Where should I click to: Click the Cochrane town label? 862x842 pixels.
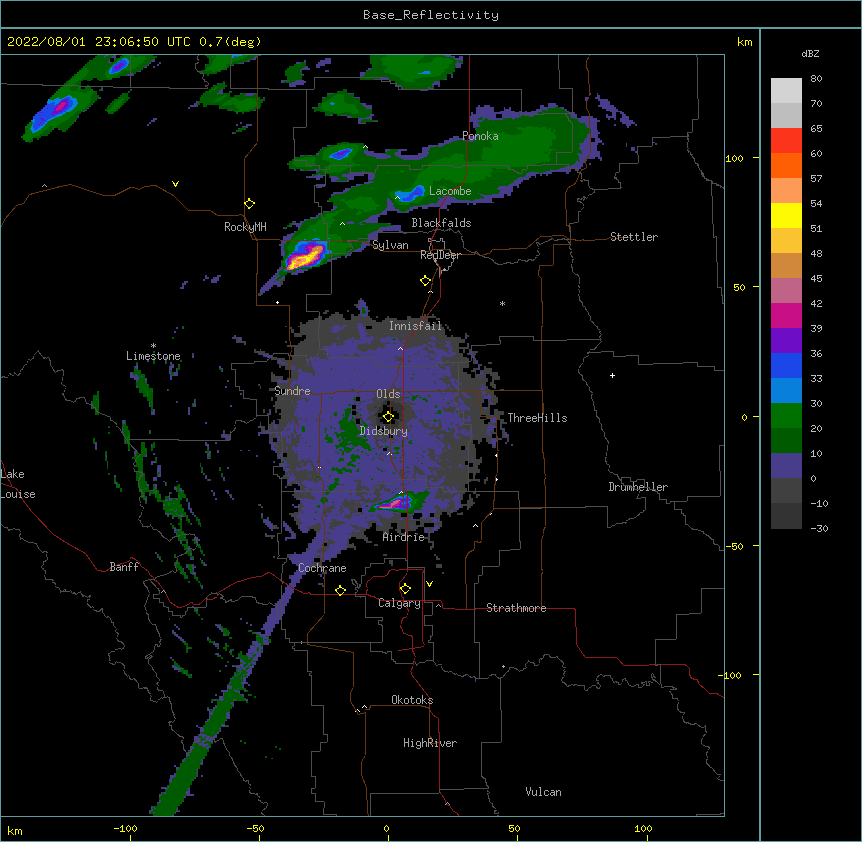pos(322,568)
